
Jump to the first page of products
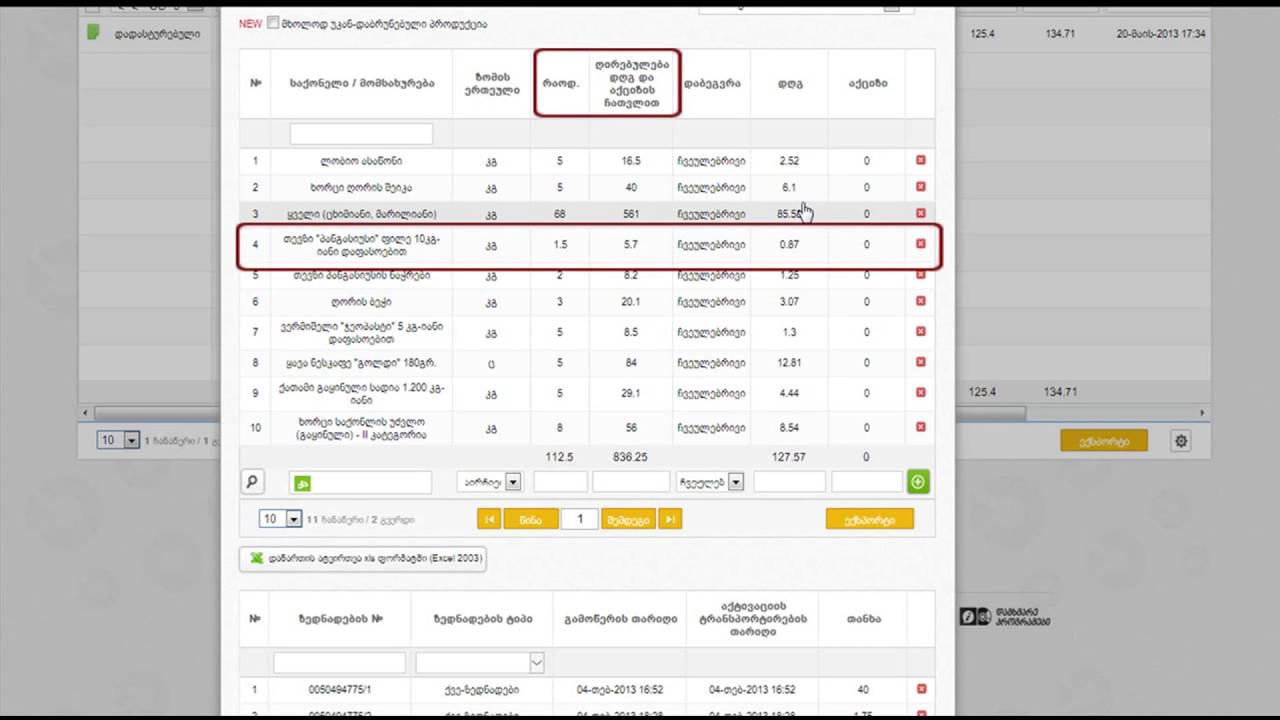click(x=489, y=520)
